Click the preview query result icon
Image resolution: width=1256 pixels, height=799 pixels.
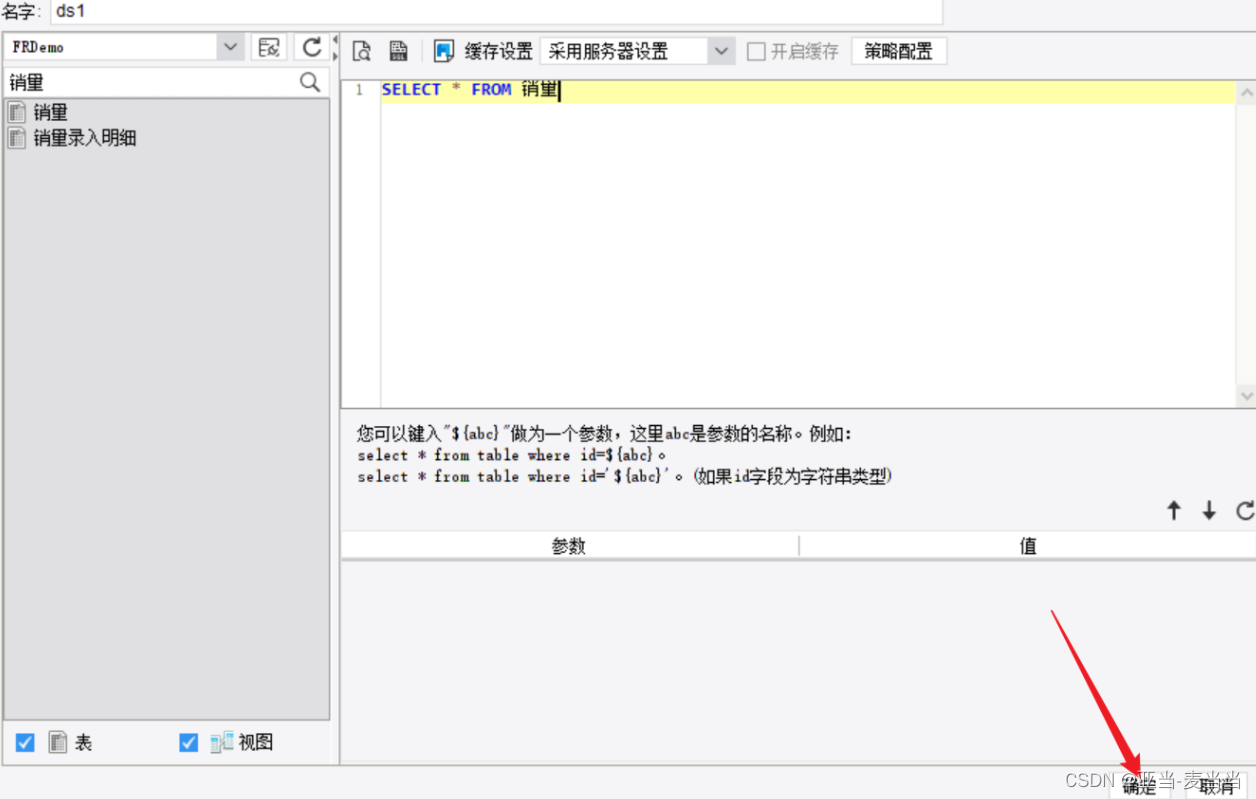click(x=362, y=51)
